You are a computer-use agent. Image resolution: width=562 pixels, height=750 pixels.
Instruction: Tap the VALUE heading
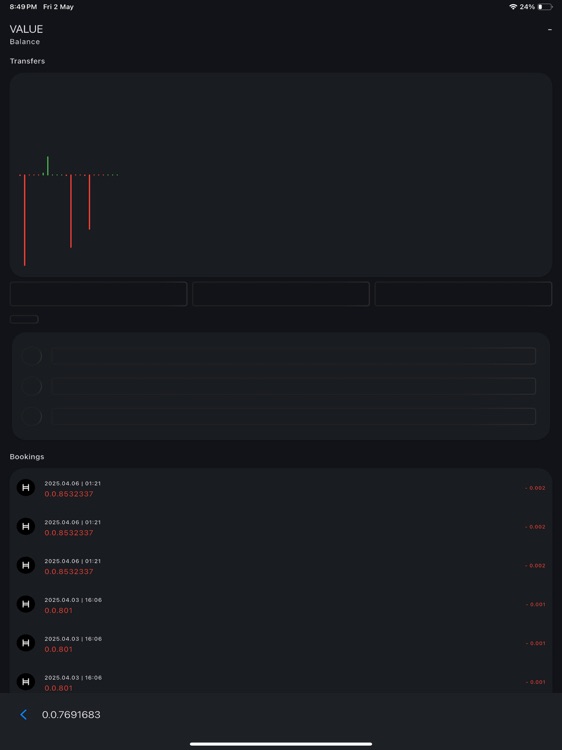(x=26, y=29)
